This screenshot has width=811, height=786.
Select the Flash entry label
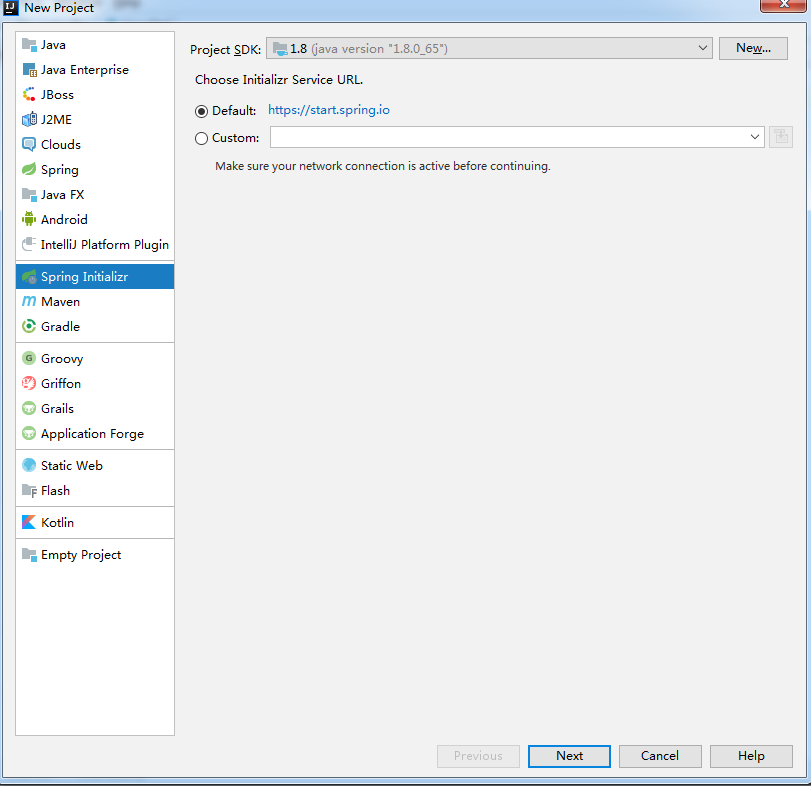point(55,490)
